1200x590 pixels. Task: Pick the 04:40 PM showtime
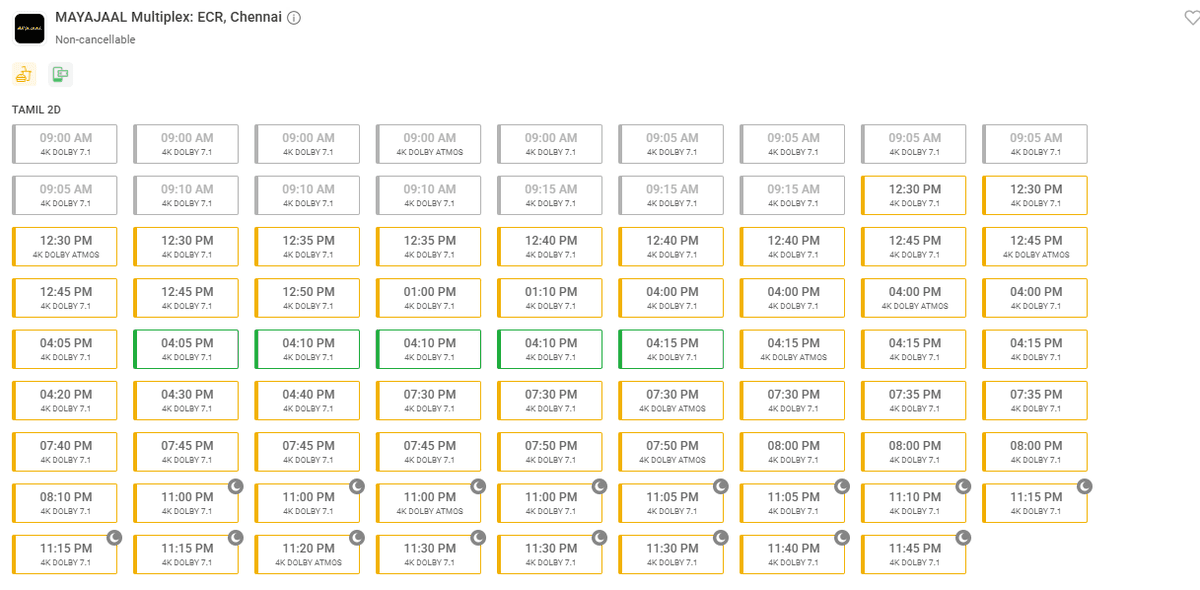(307, 401)
